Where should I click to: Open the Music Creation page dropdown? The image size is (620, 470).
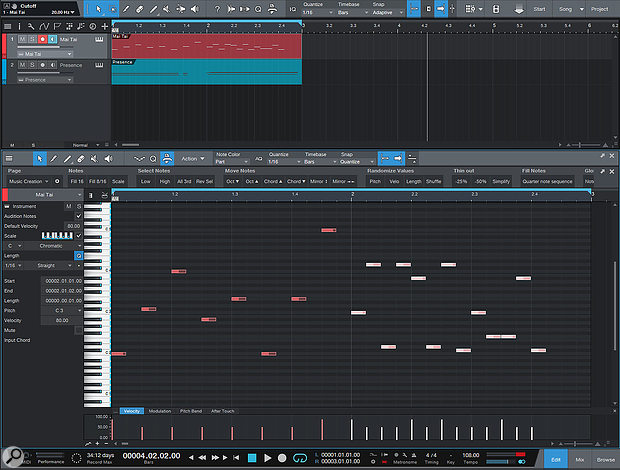[29, 181]
